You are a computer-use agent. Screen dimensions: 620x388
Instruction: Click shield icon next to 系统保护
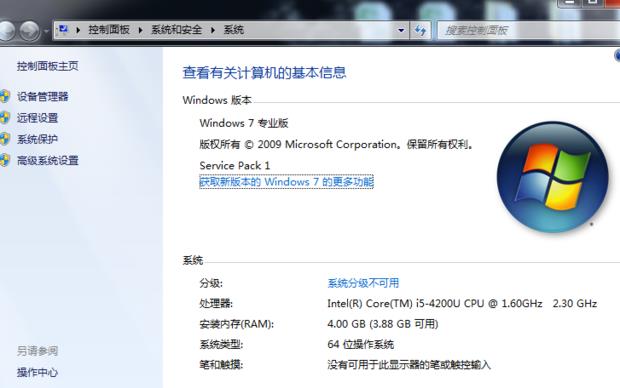4,139
